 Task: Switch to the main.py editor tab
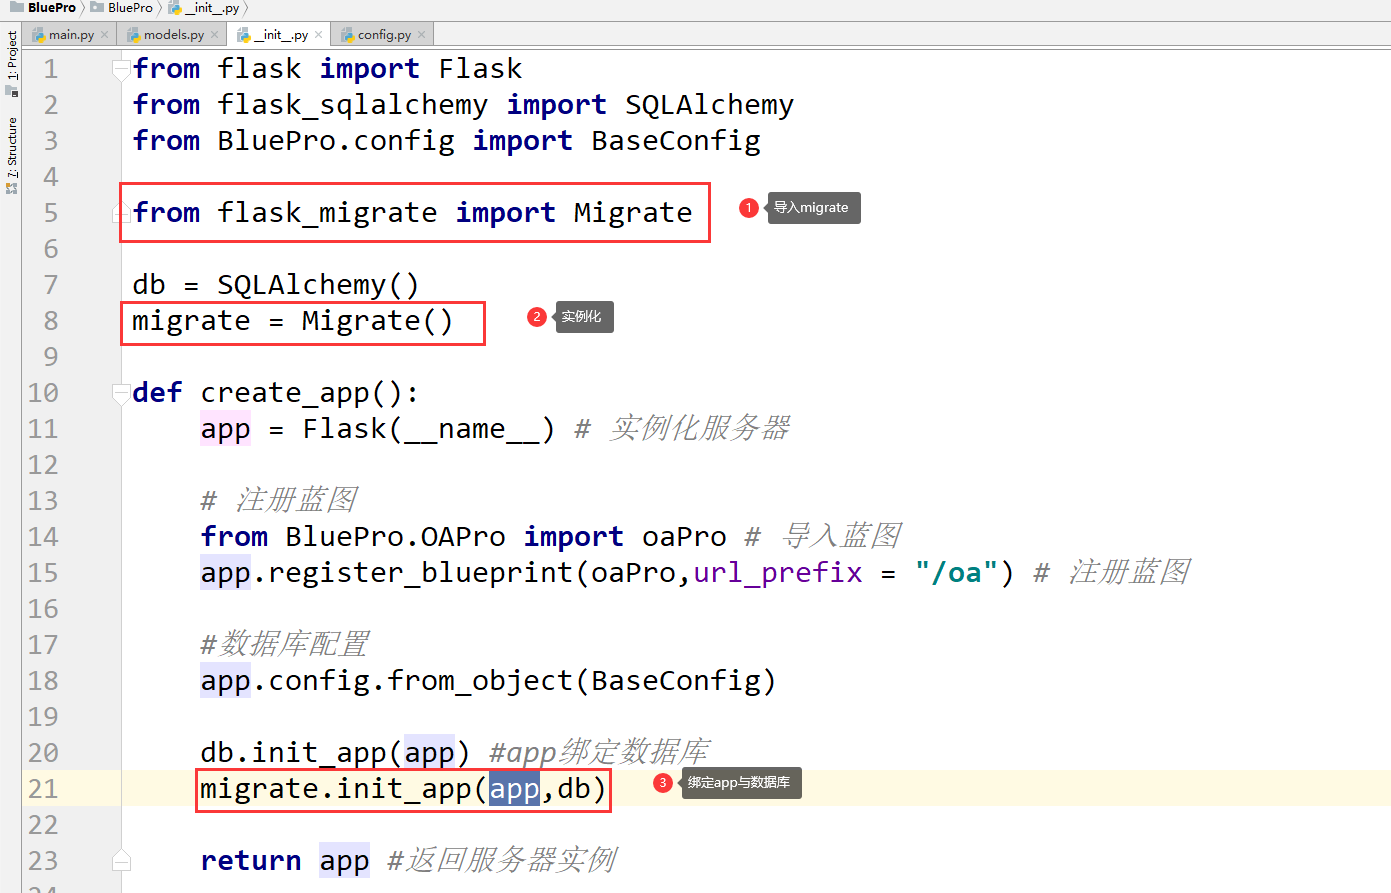[71, 34]
